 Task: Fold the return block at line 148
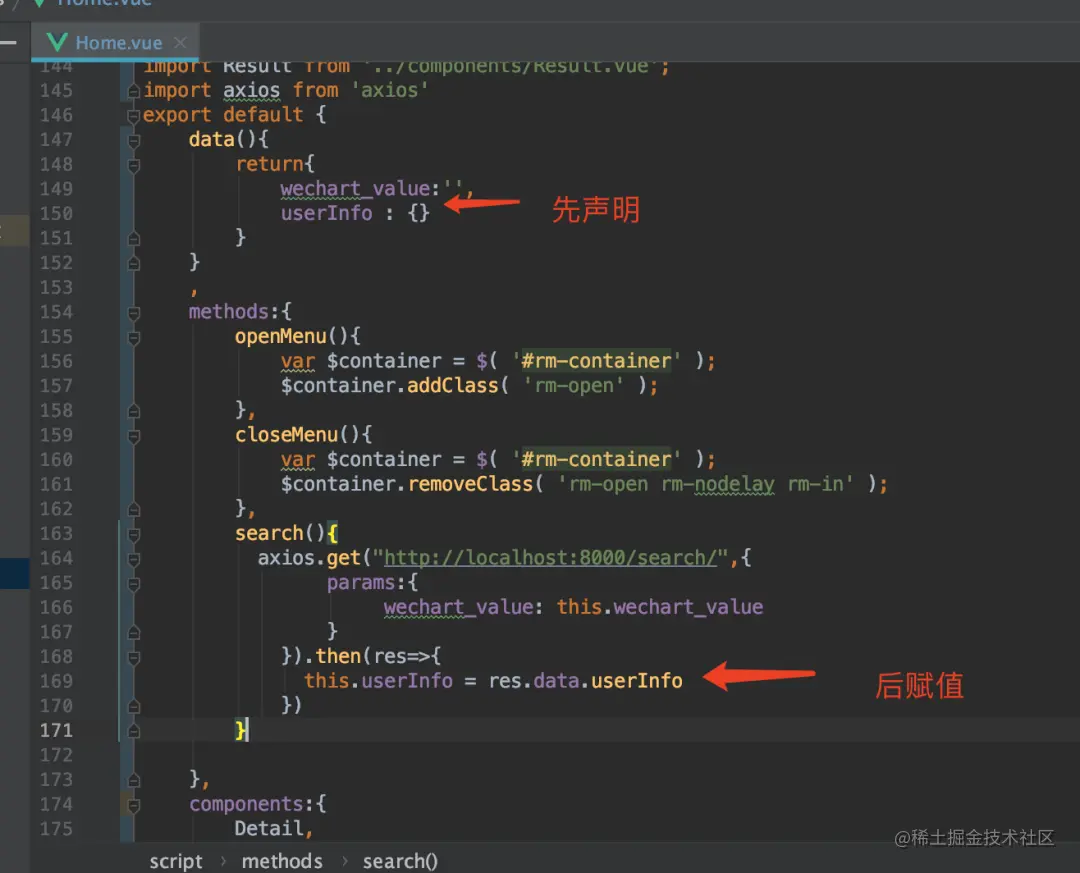click(x=134, y=165)
